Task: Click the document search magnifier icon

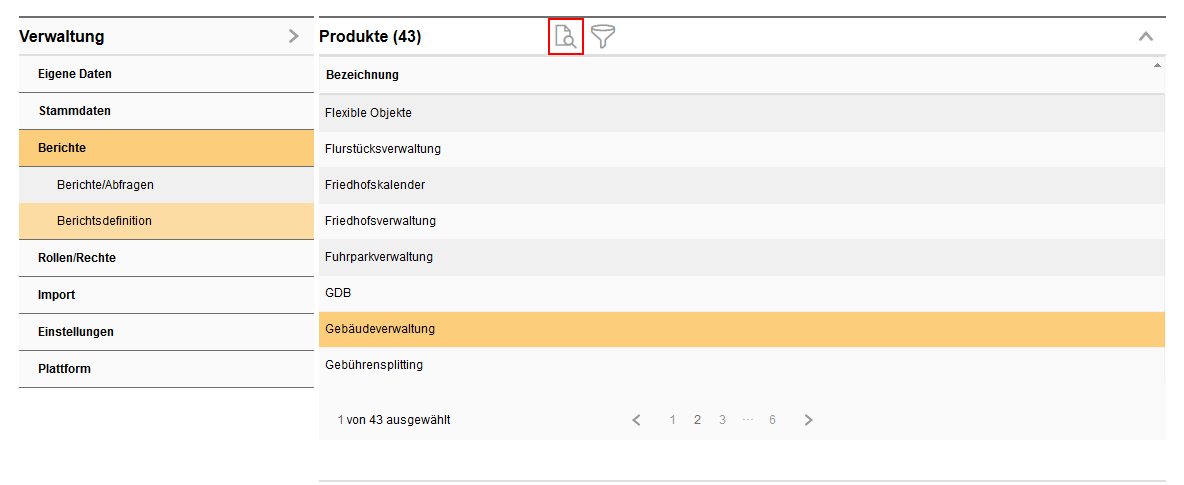Action: coord(566,38)
